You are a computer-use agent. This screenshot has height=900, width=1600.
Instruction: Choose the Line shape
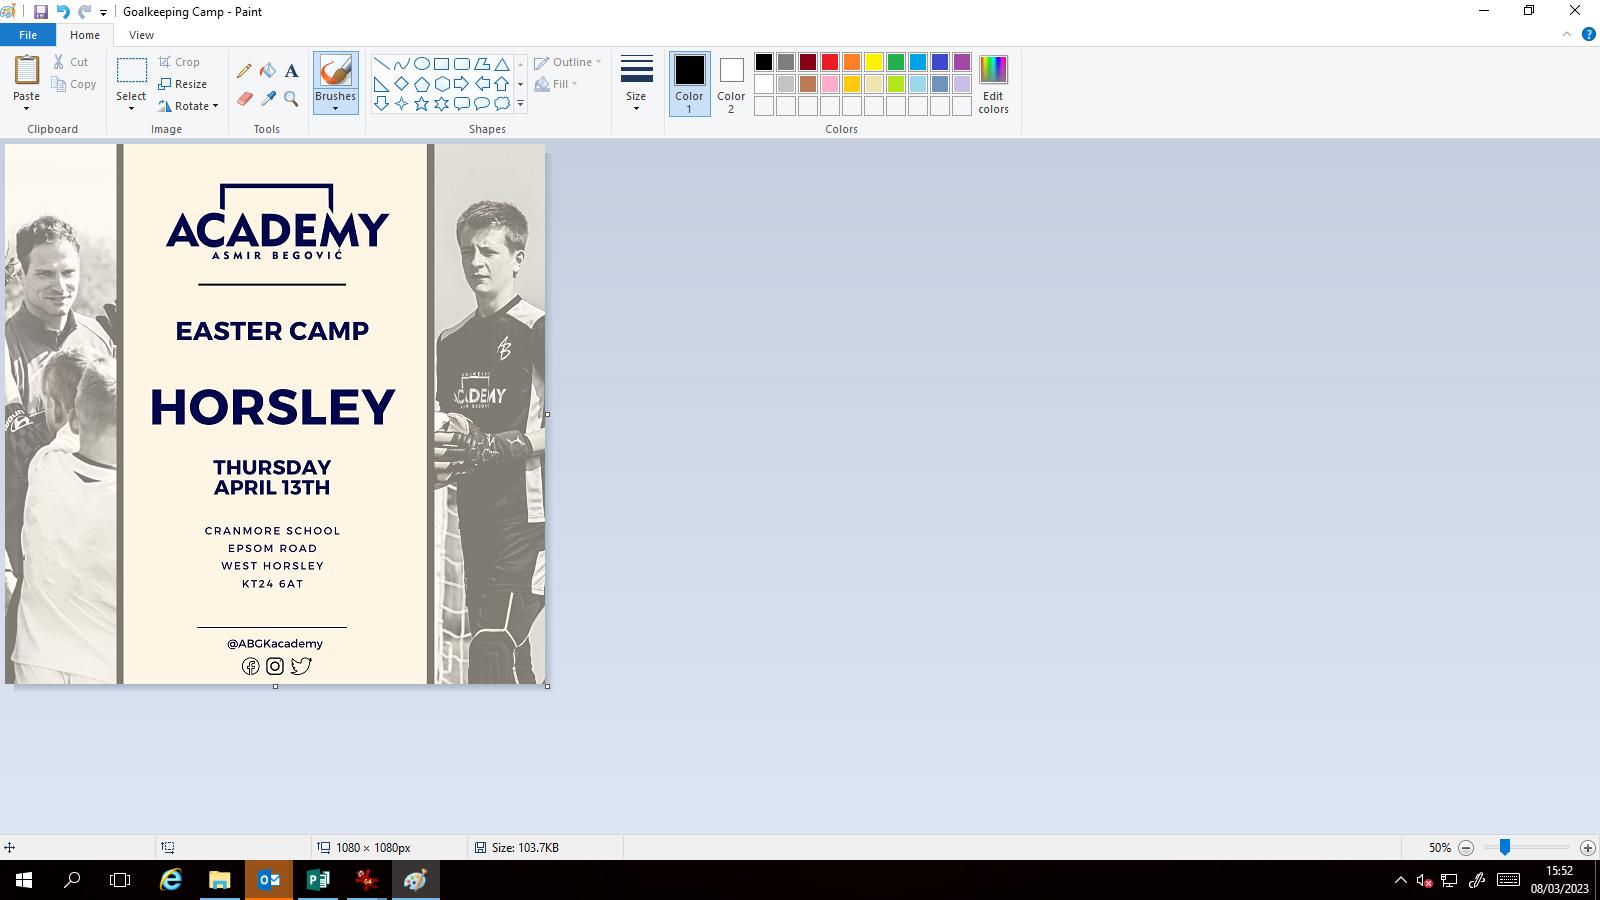[381, 64]
